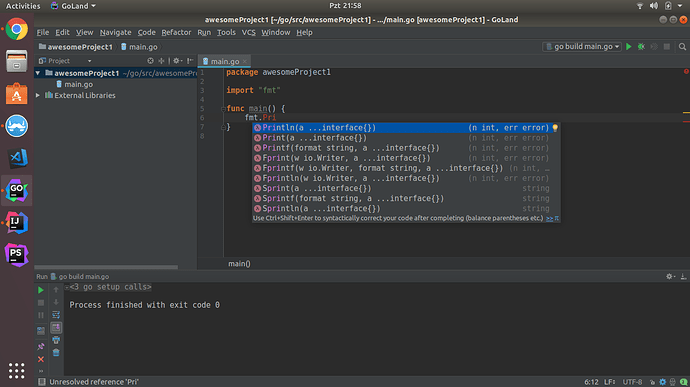Image resolution: width=690 pixels, height=387 pixels.
Task: Open the VCS menu
Action: click(x=249, y=33)
